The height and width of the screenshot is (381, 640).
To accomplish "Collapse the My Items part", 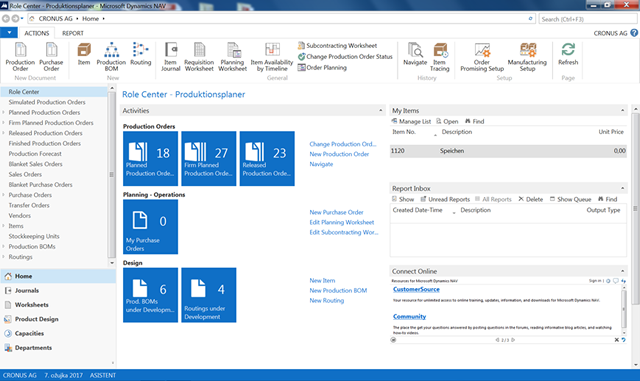I will coord(622,110).
